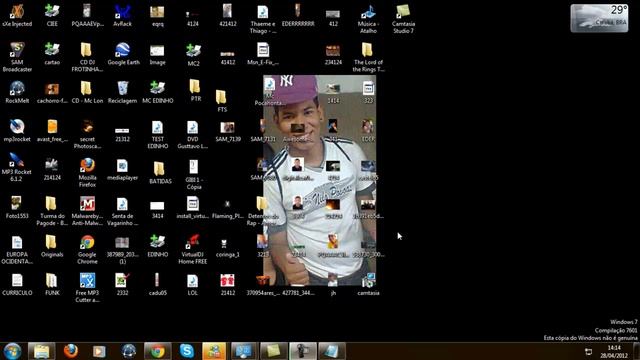This screenshot has height=360, width=640.
Task: Select the coringa_1 desktop icon
Action: pyautogui.click(x=227, y=246)
